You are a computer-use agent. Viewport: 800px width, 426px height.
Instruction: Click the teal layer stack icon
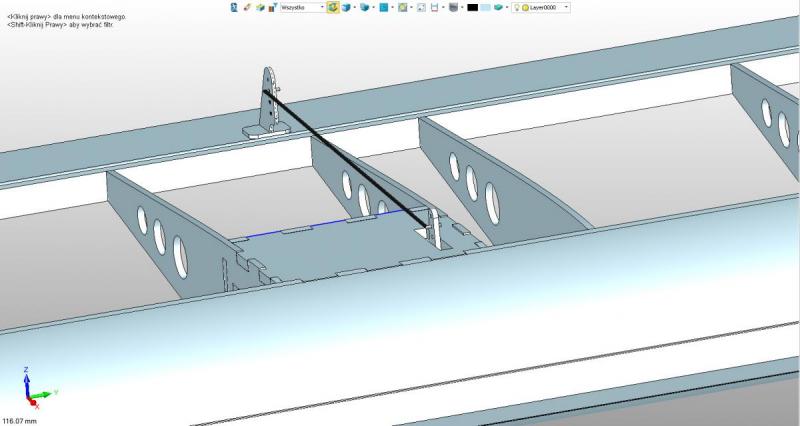point(499,7)
